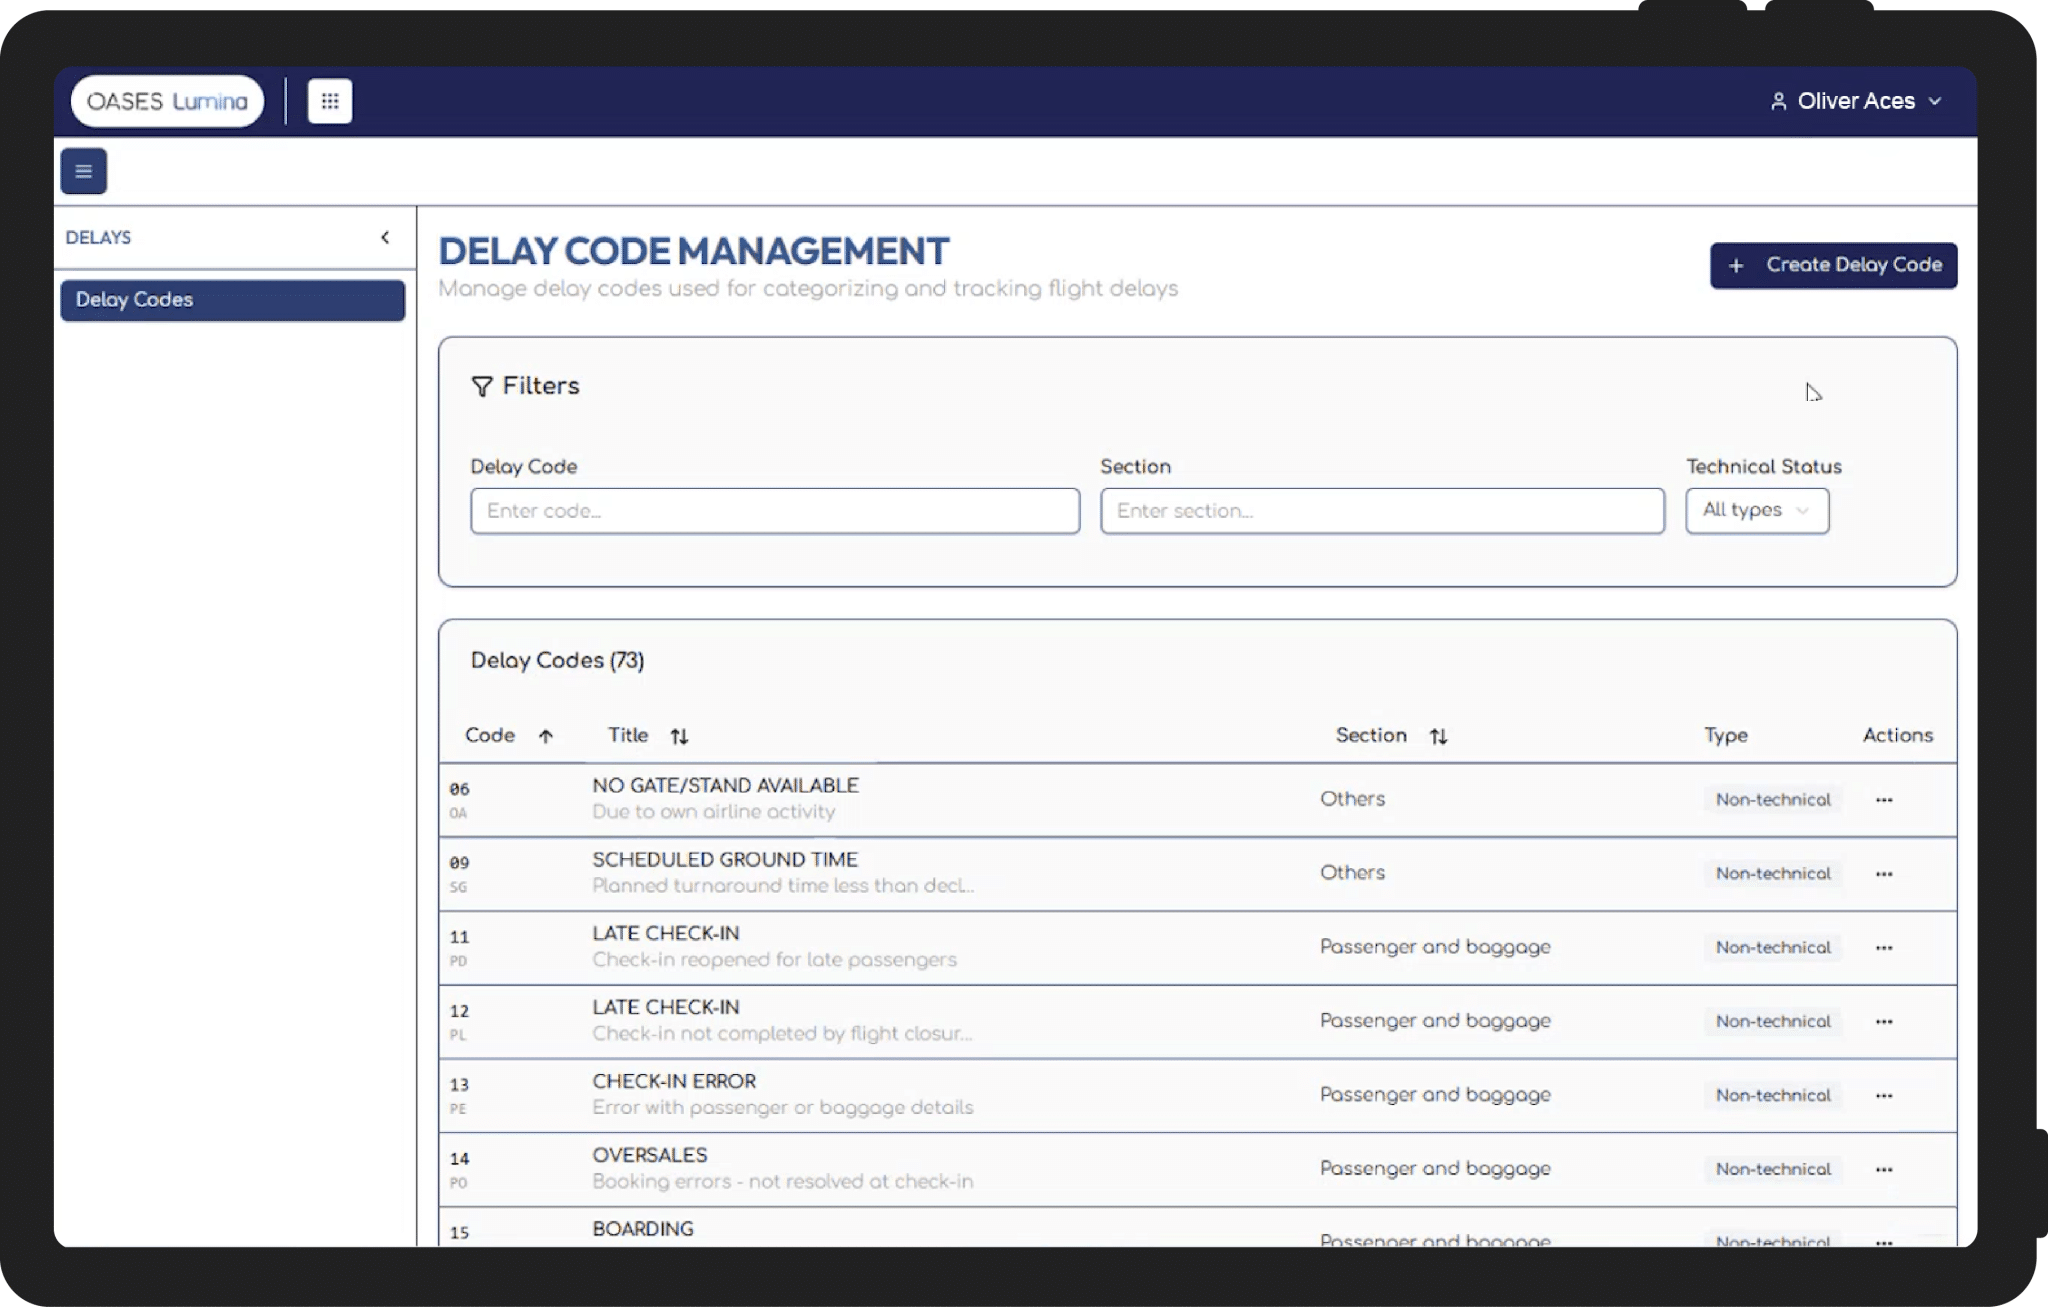Sort by Title column arrows
Image resolution: width=2048 pixels, height=1307 pixels.
[x=679, y=737]
